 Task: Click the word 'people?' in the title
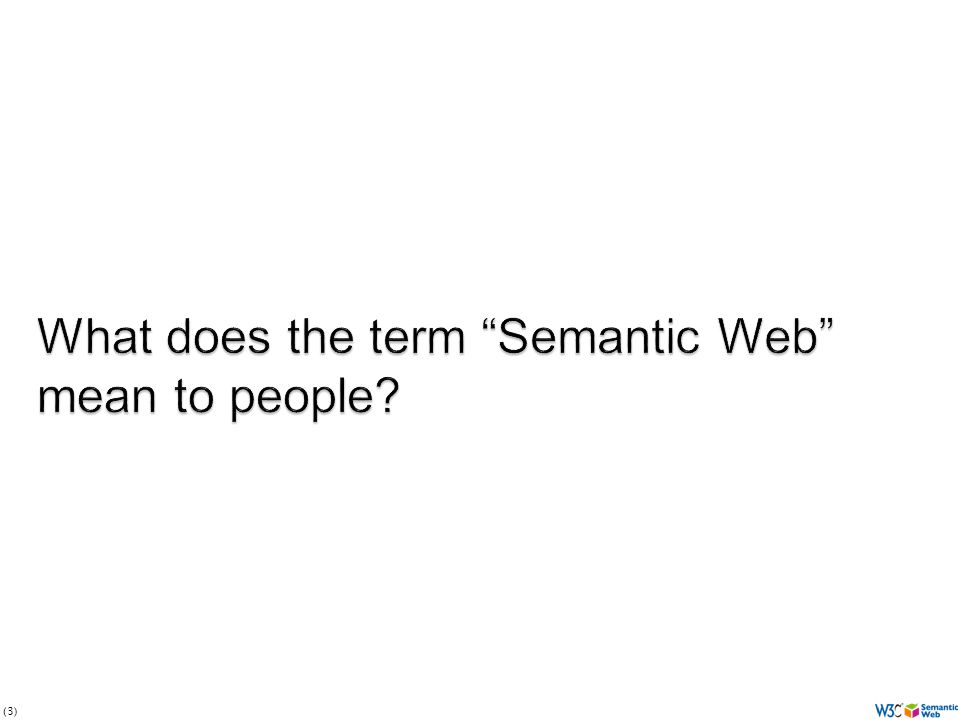point(315,399)
